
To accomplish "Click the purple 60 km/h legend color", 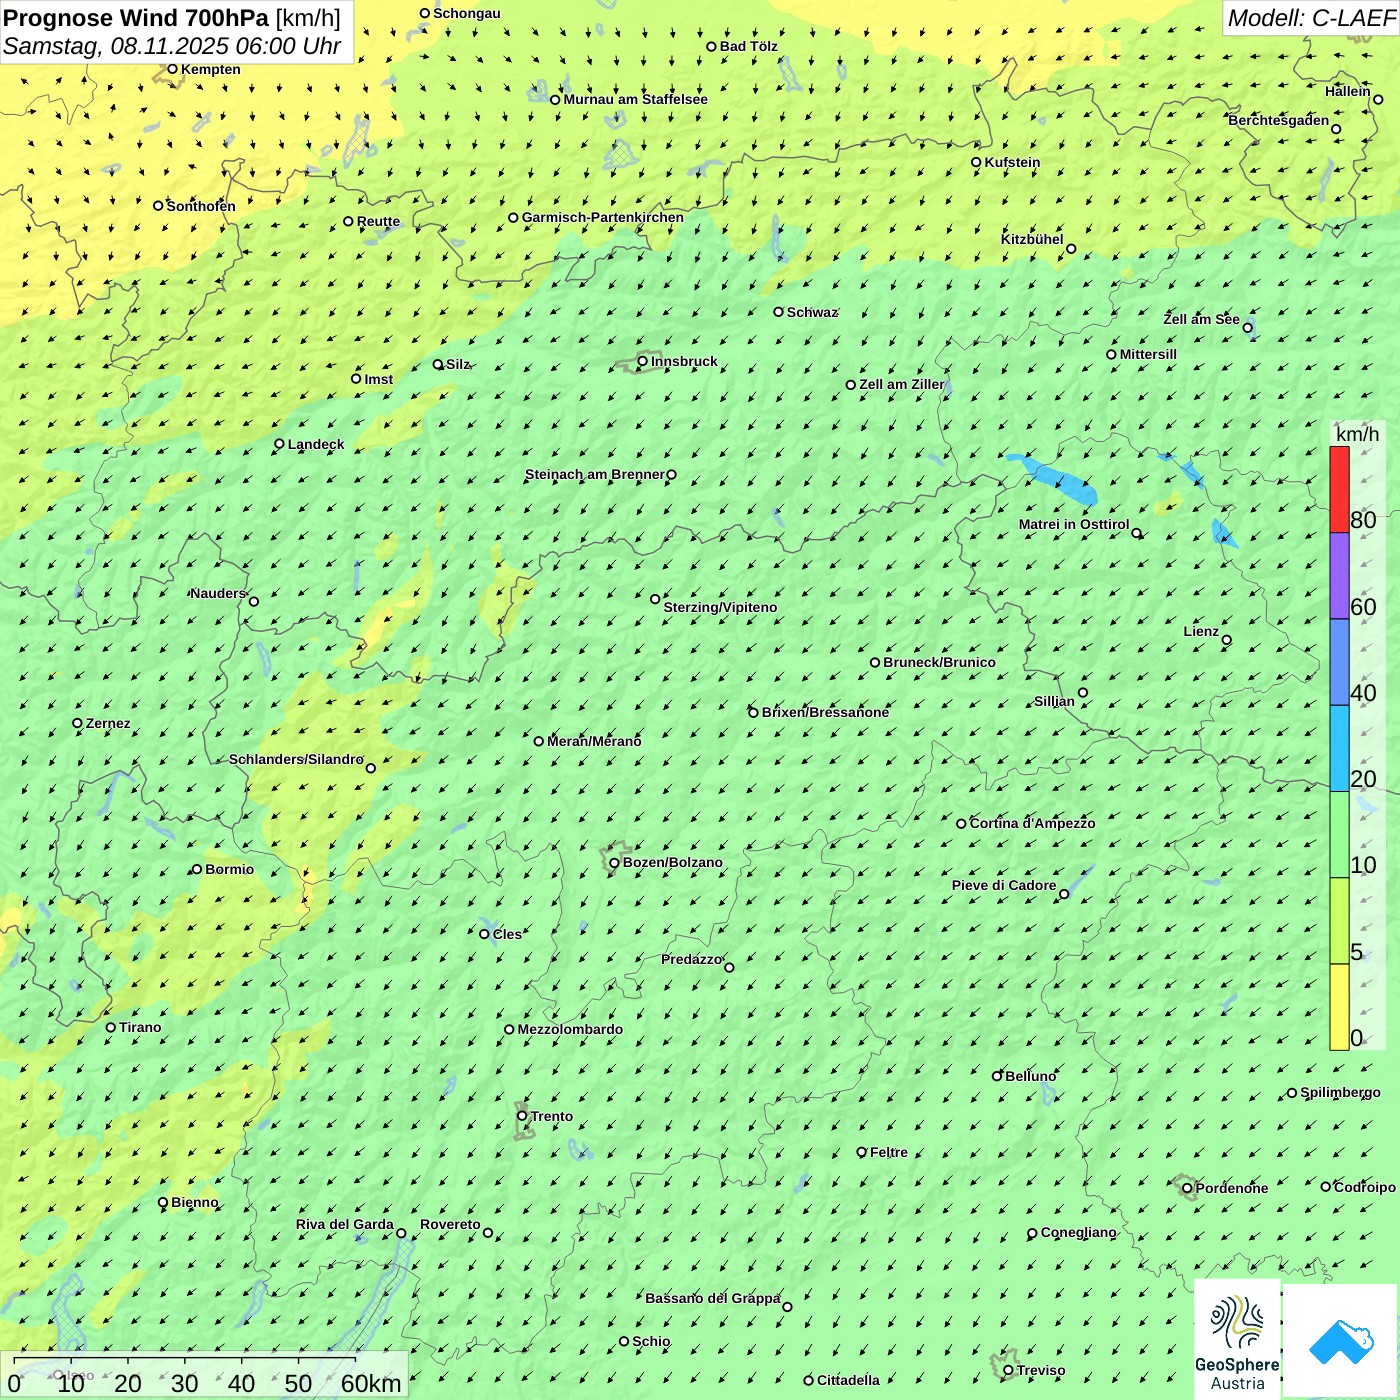I will [x=1339, y=576].
